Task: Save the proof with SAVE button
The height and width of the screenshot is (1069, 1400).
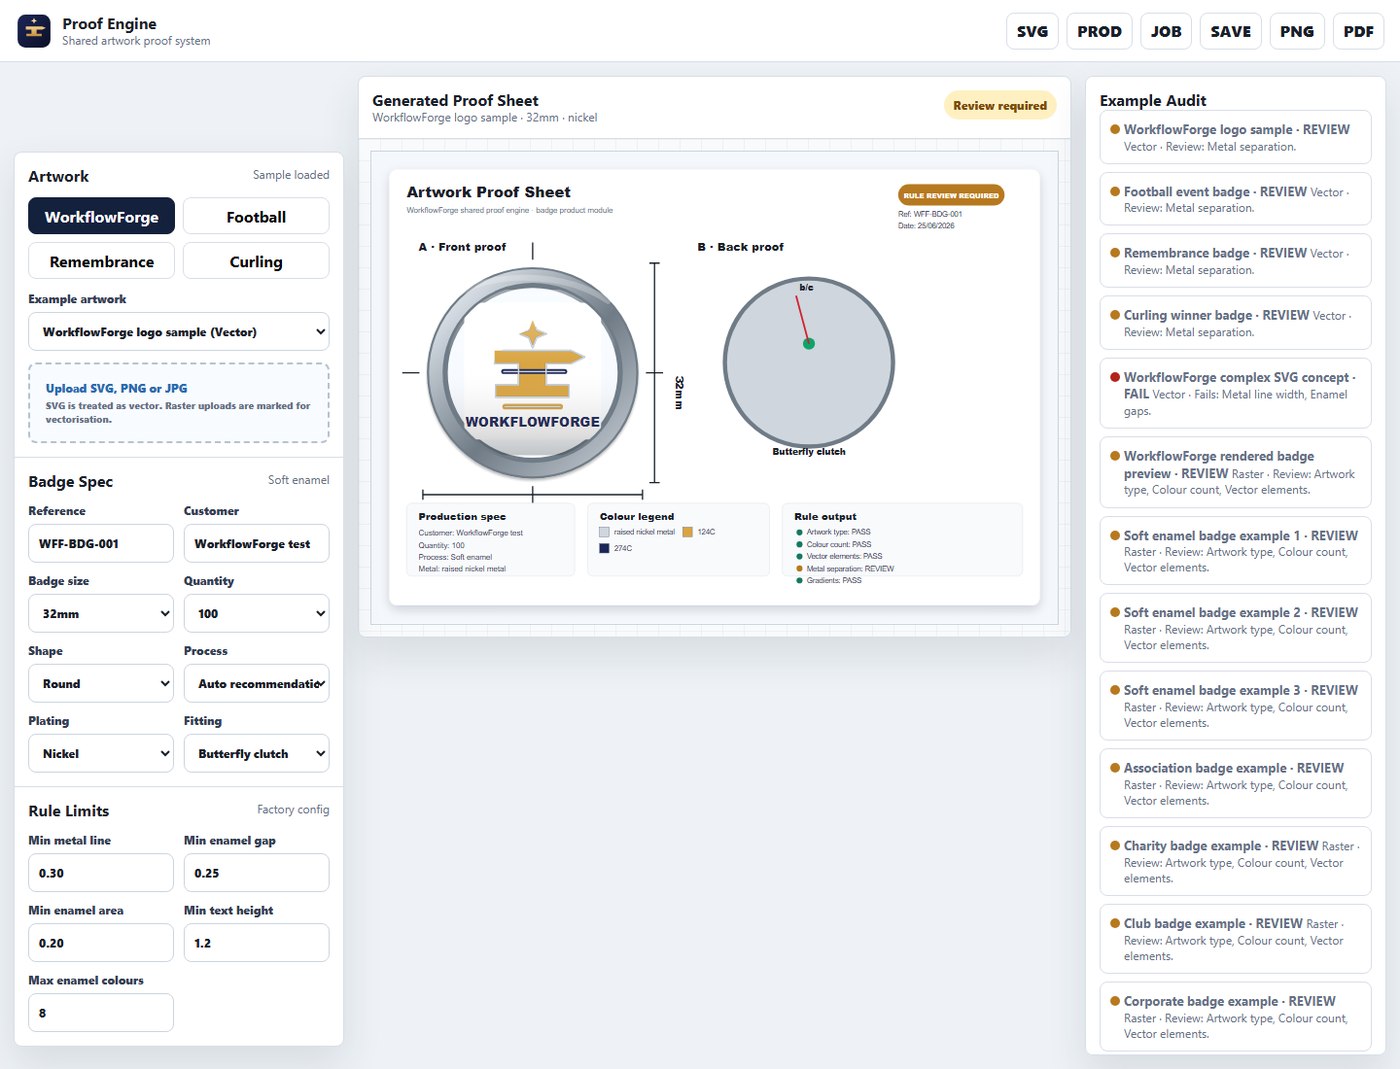Action: point(1231,32)
